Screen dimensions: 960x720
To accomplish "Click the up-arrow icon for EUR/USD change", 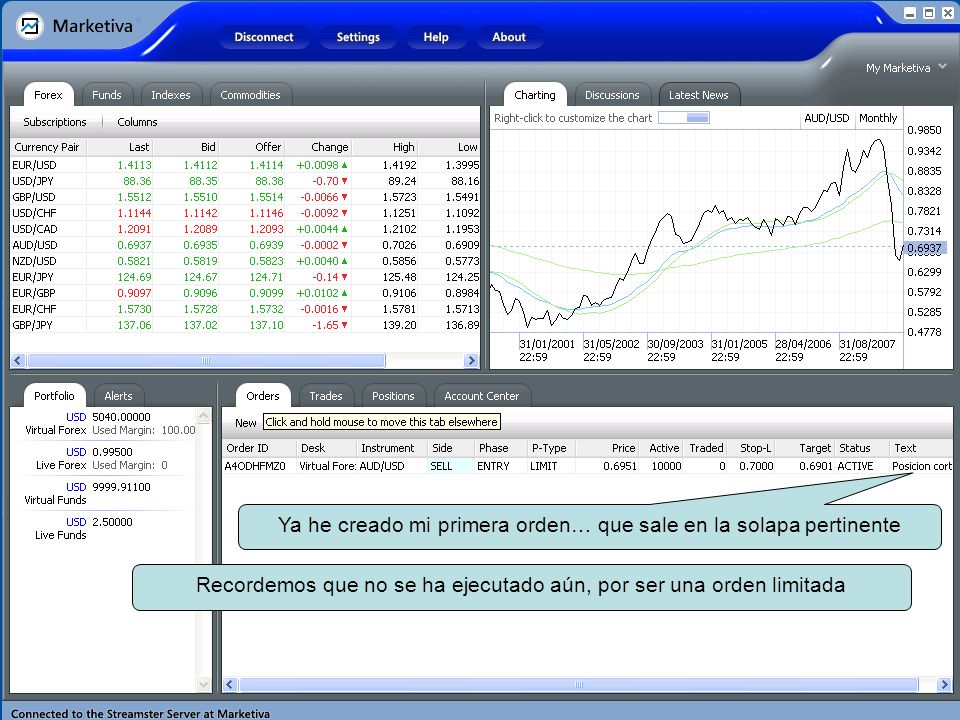I will point(345,165).
